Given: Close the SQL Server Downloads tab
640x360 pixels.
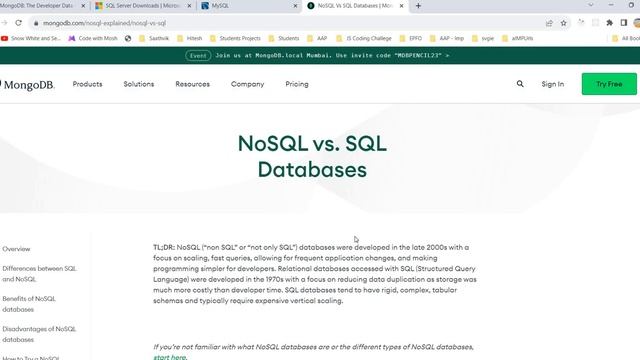Looking at the screenshot, I should click(189, 6).
